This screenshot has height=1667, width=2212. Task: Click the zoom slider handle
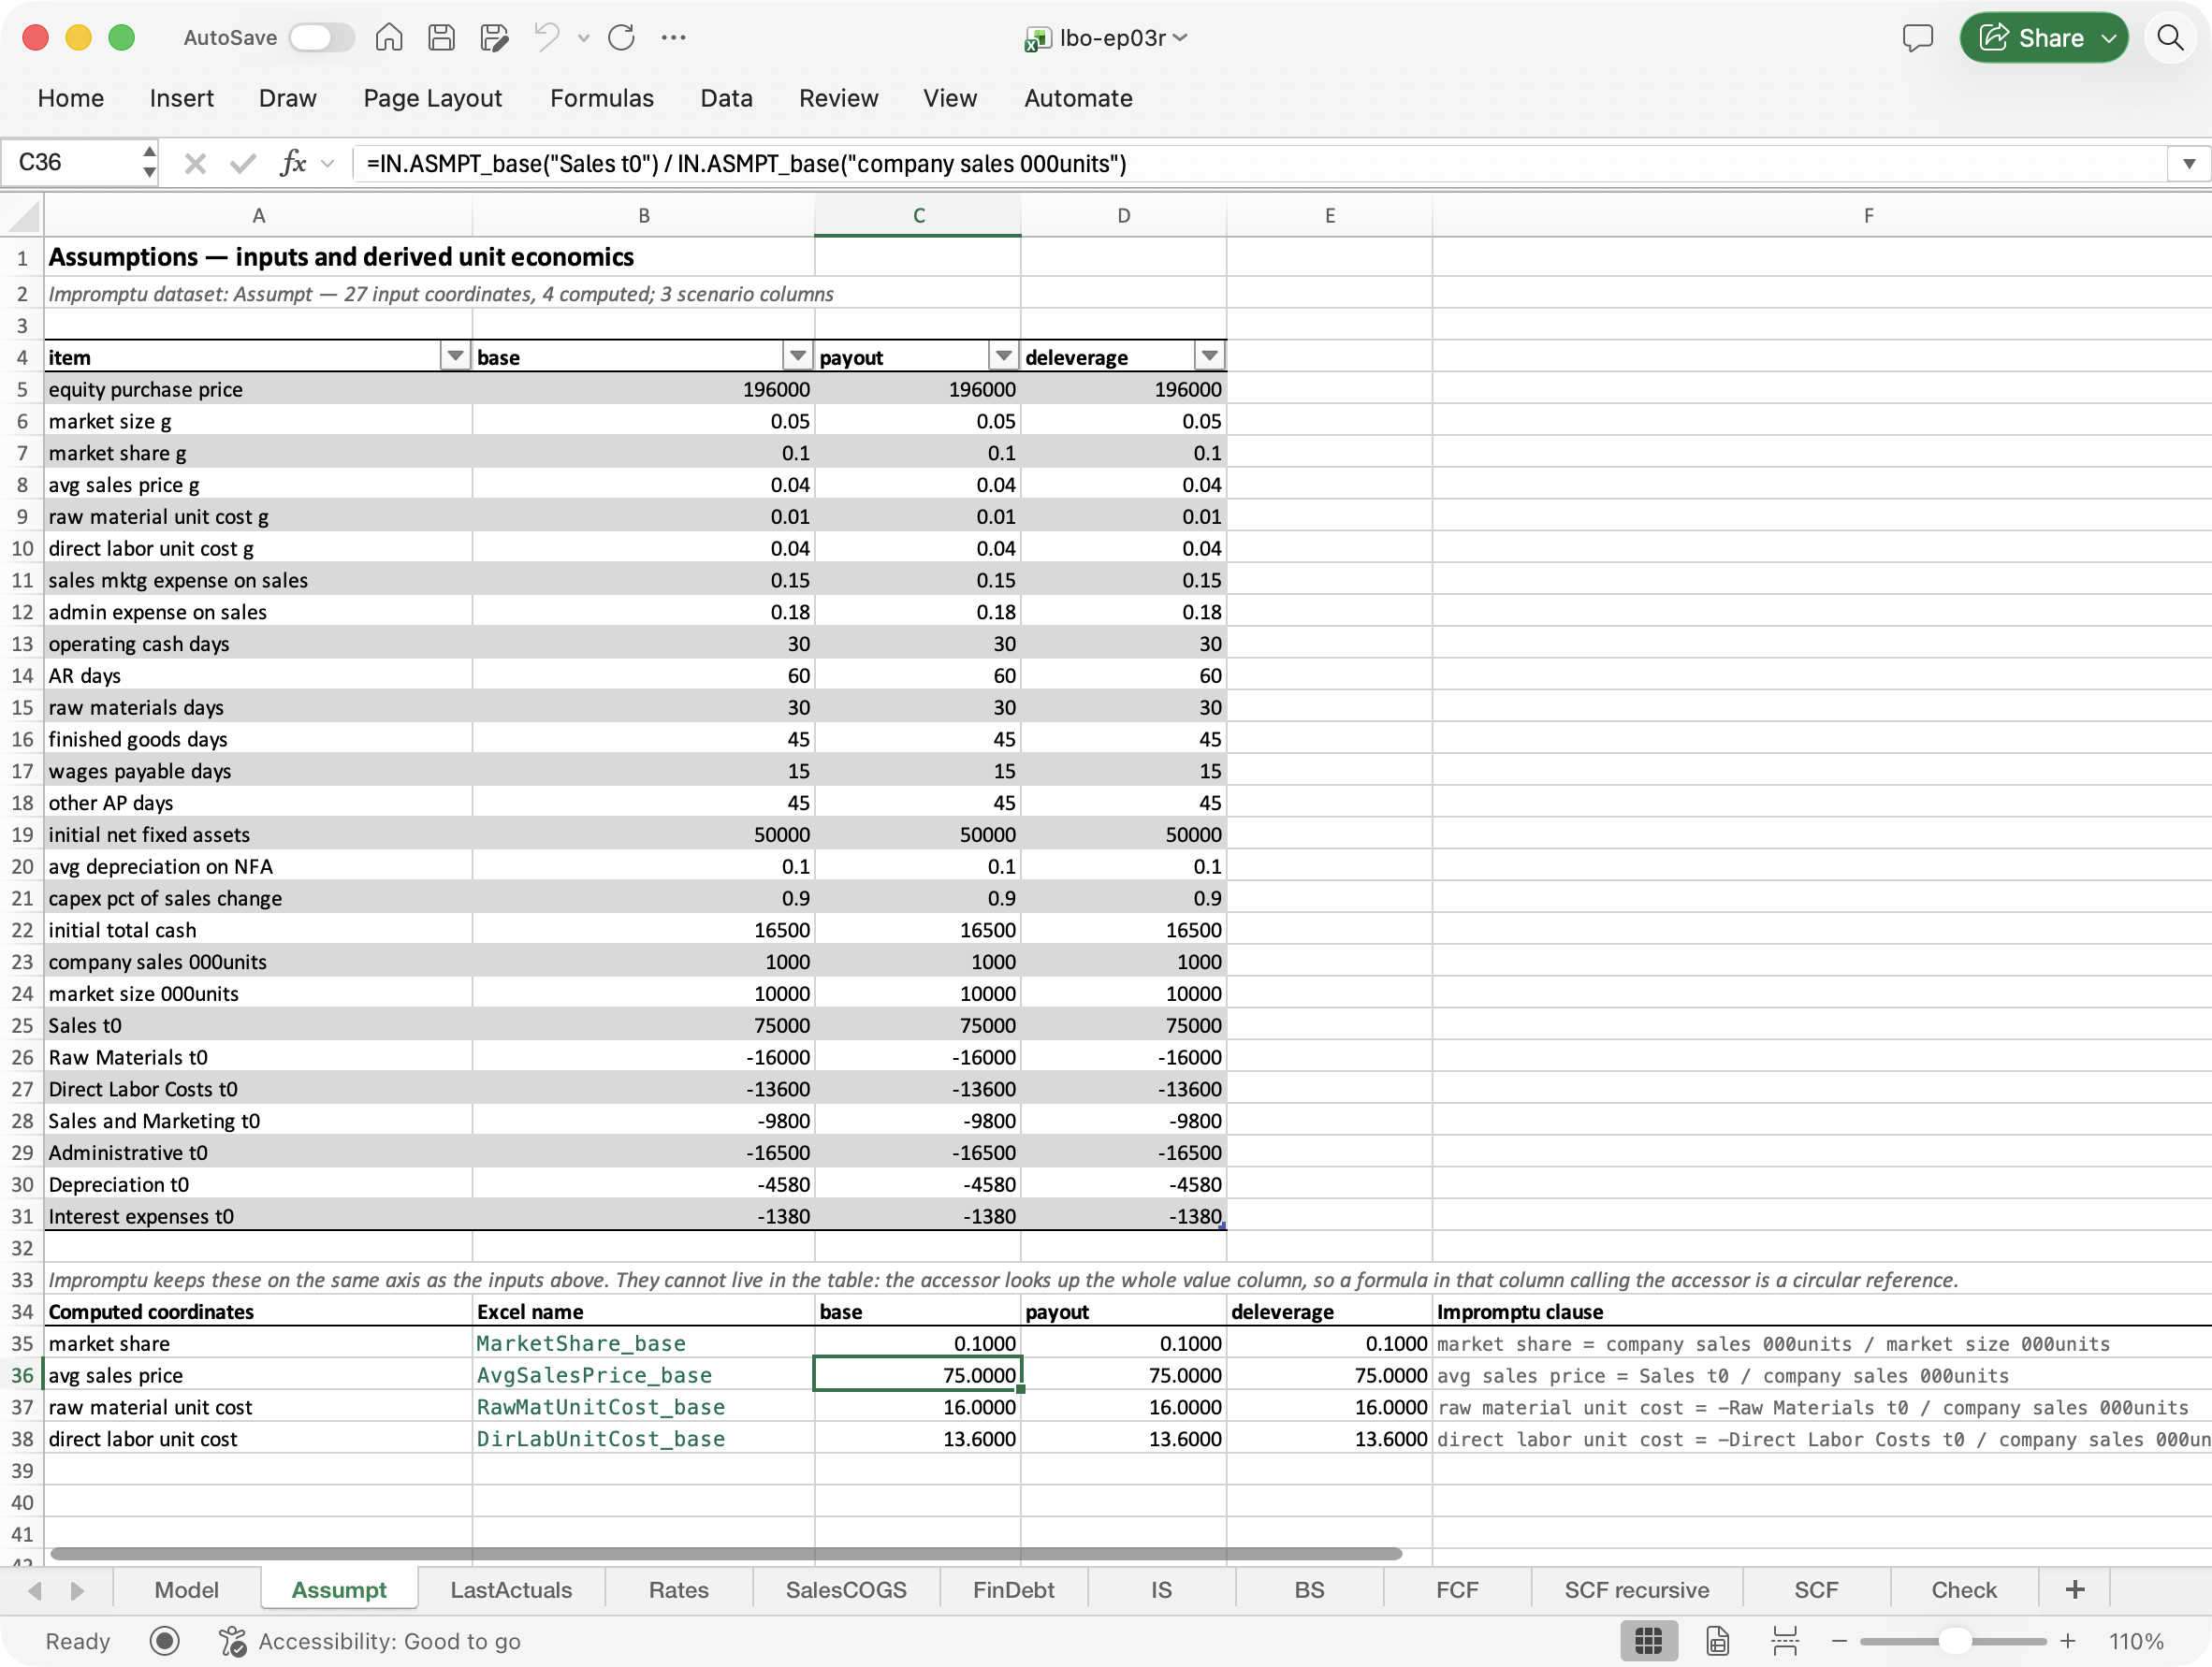[x=1954, y=1641]
